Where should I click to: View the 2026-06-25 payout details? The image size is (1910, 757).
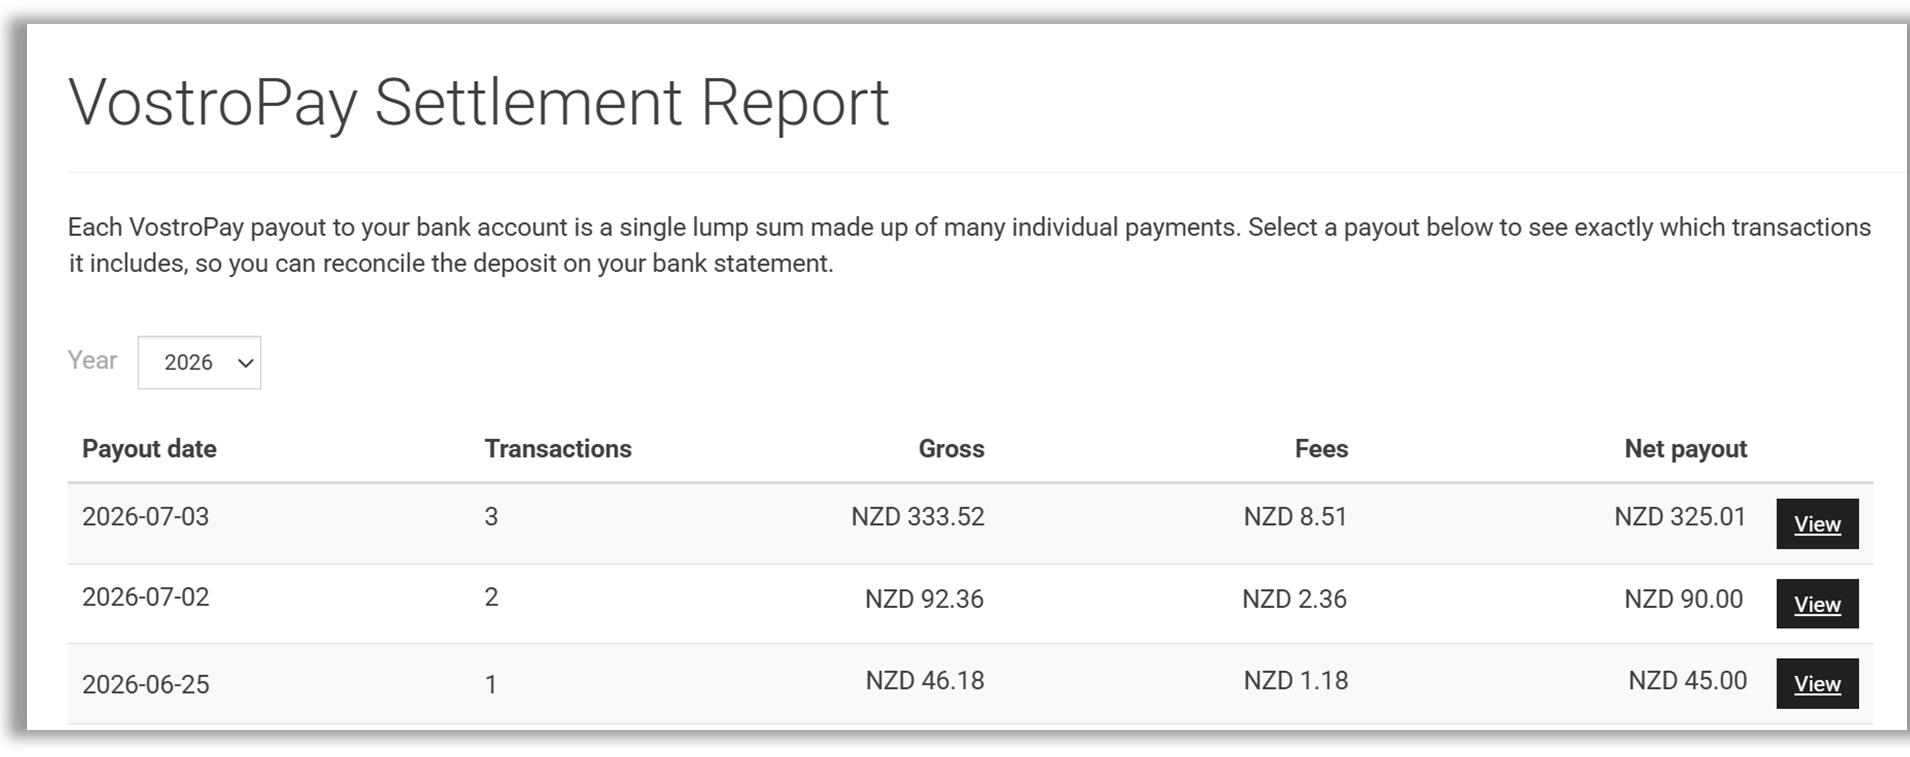coord(1817,684)
